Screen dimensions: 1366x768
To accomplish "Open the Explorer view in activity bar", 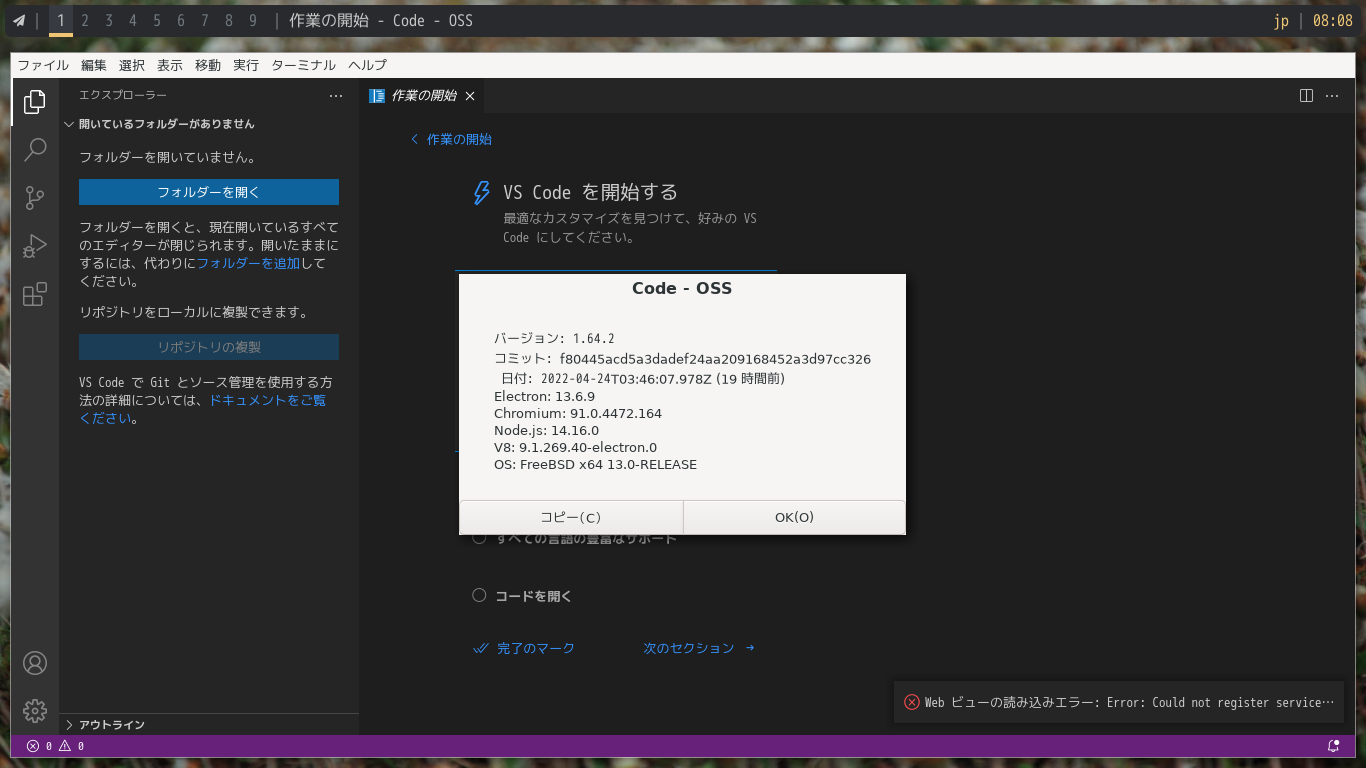I will 35,101.
